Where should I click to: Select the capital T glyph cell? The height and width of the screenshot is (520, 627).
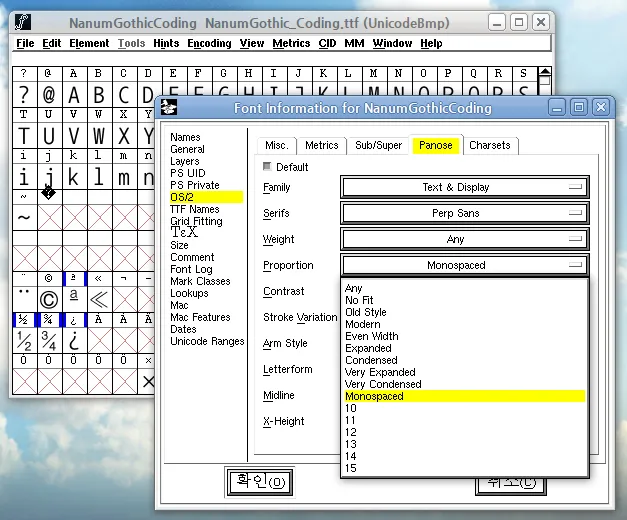click(x=24, y=136)
